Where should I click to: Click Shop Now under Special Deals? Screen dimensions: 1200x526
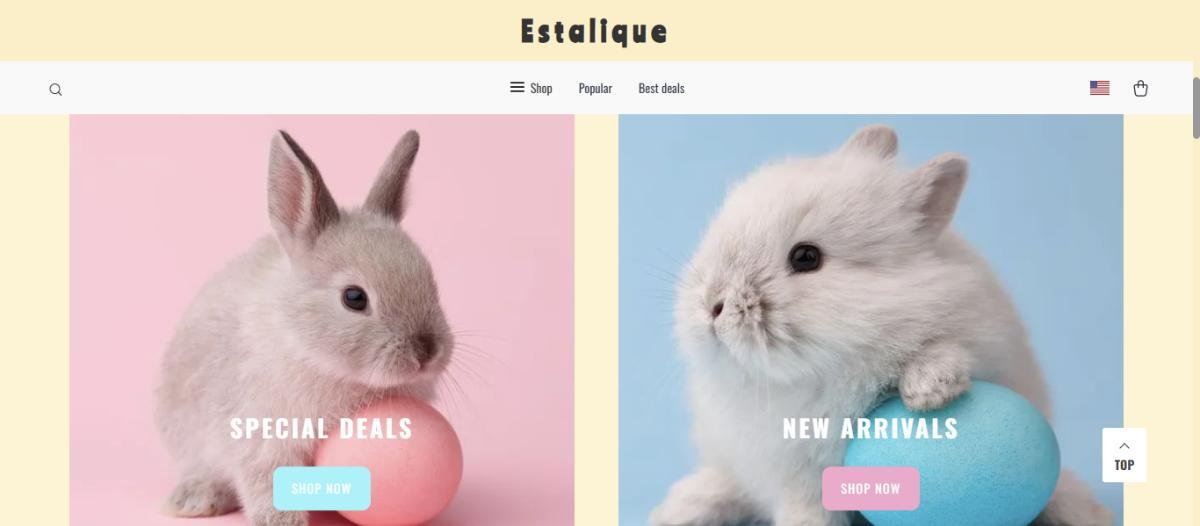click(322, 488)
